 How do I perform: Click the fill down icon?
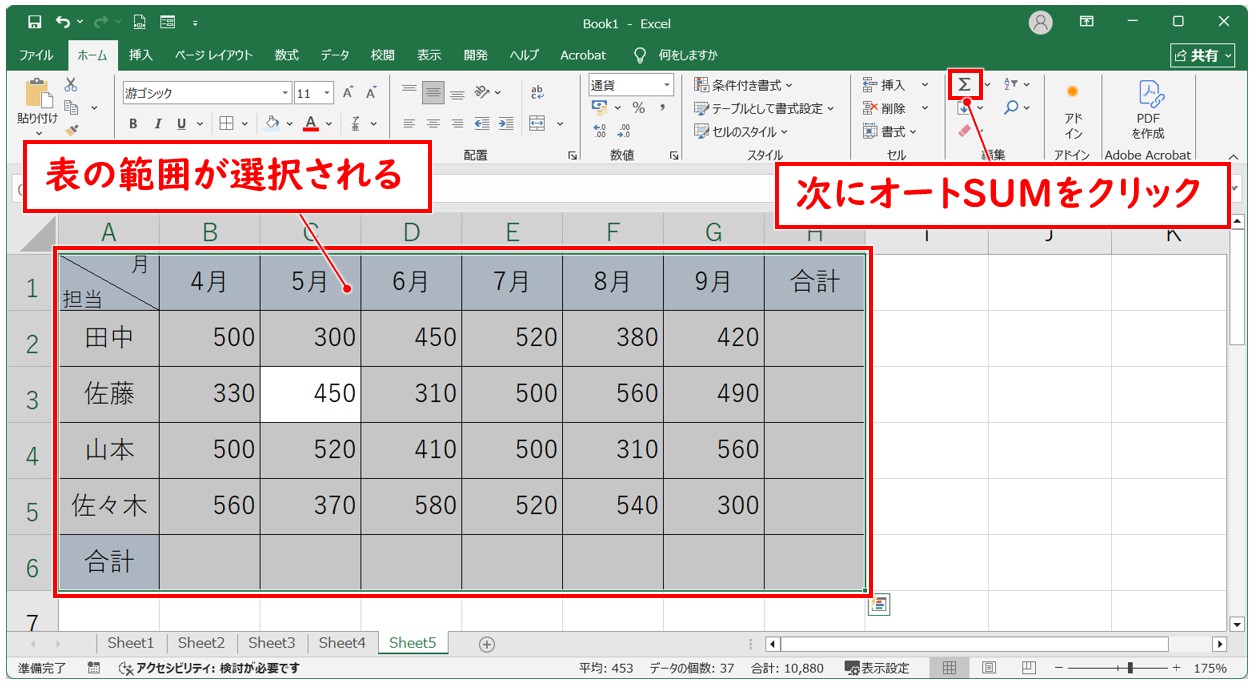[x=964, y=107]
